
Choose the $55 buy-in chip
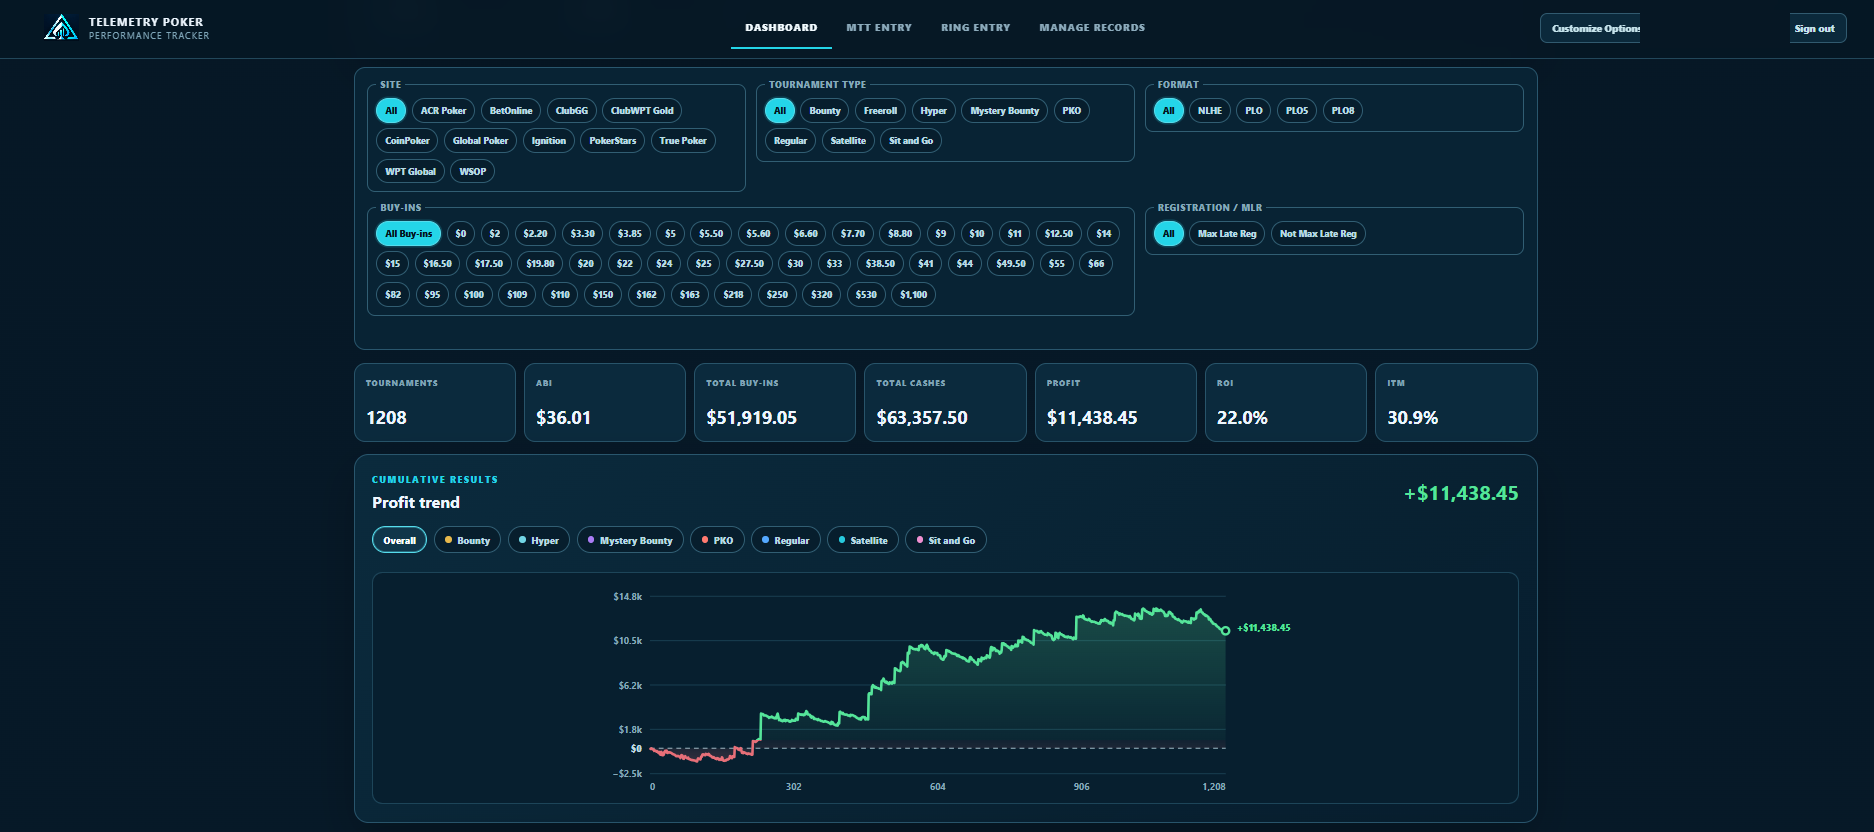[1057, 264]
